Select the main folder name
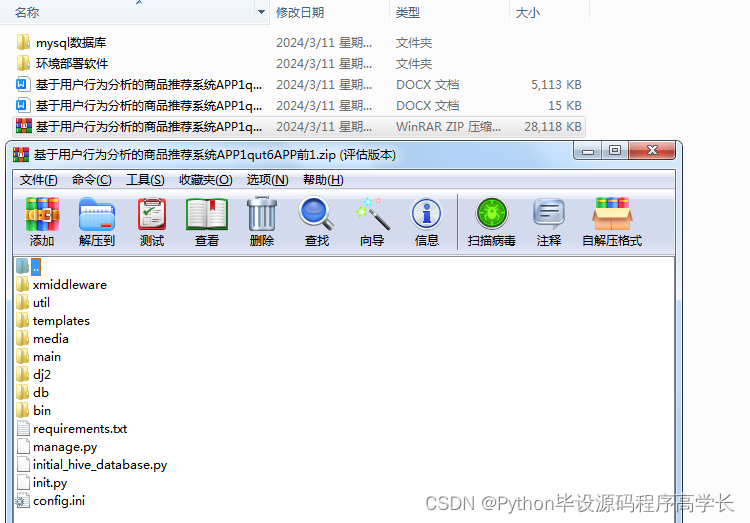 47,357
